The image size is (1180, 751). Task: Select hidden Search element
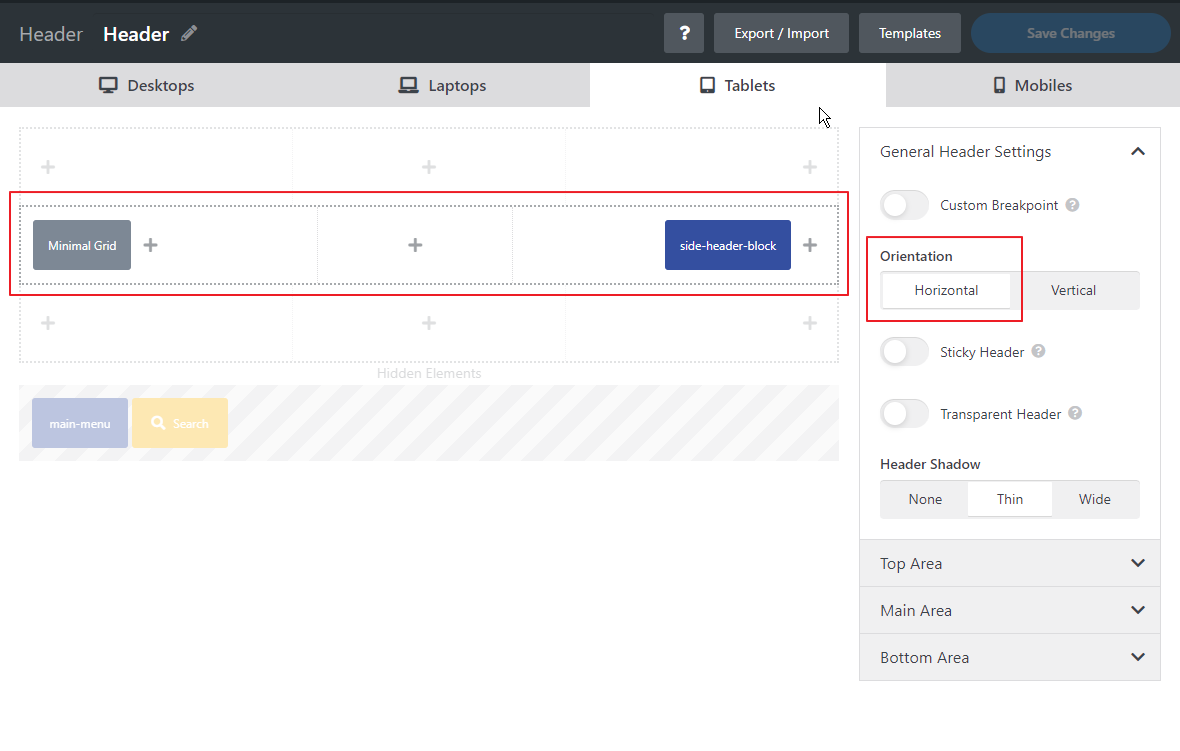[x=180, y=424]
